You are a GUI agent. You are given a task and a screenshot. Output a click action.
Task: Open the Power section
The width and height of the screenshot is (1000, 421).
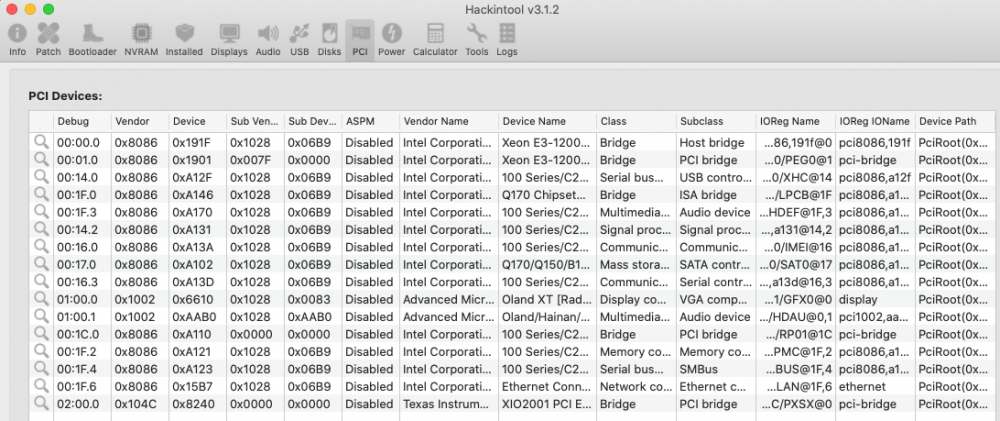(x=391, y=39)
